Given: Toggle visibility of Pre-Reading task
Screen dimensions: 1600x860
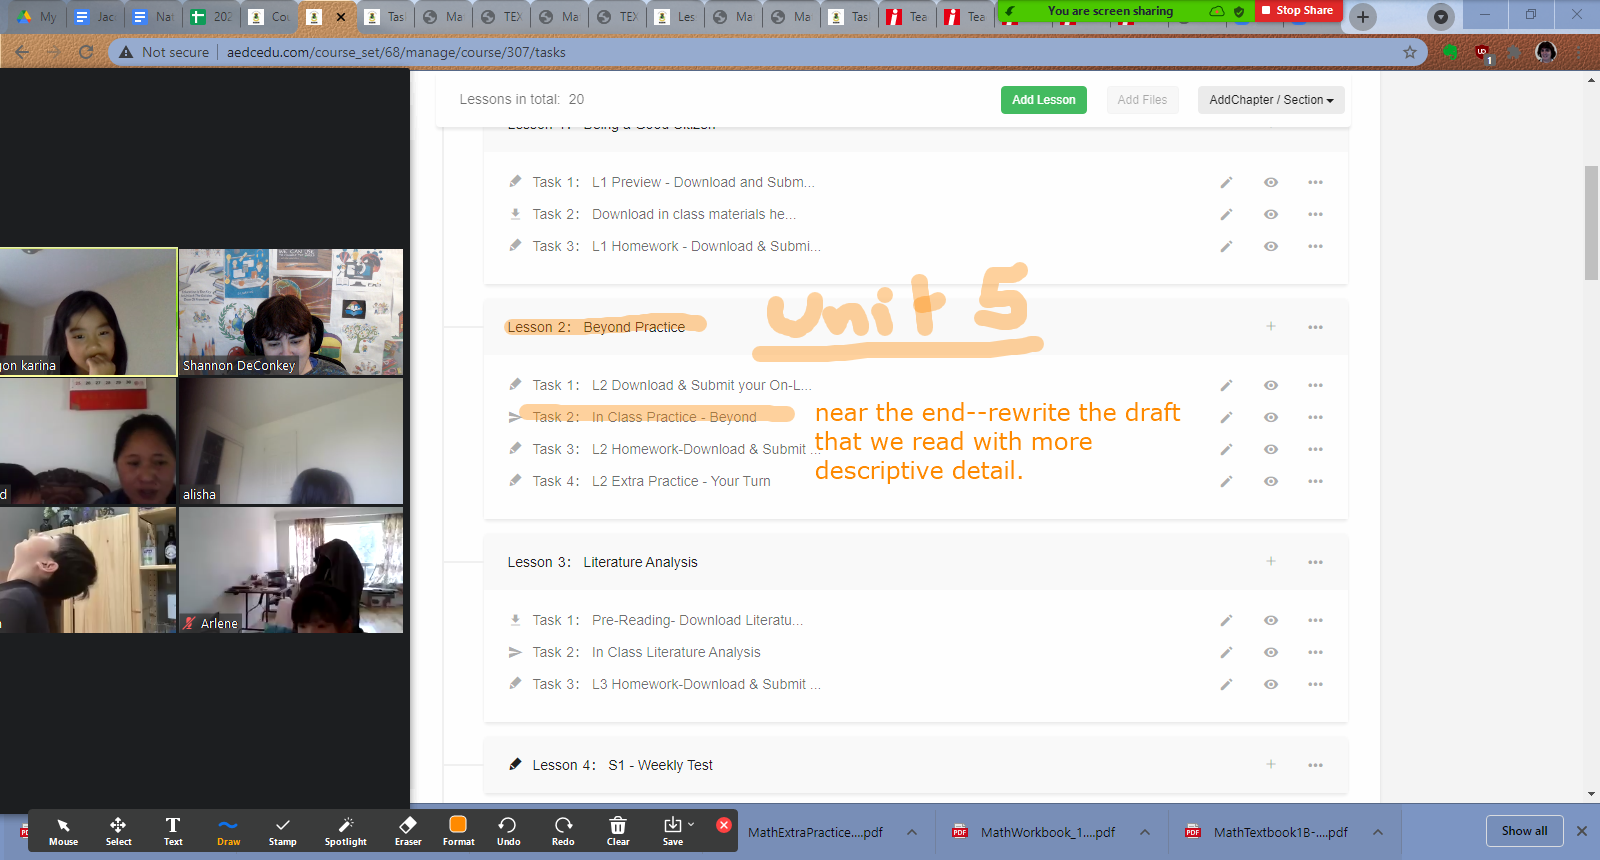Looking at the screenshot, I should tap(1271, 620).
